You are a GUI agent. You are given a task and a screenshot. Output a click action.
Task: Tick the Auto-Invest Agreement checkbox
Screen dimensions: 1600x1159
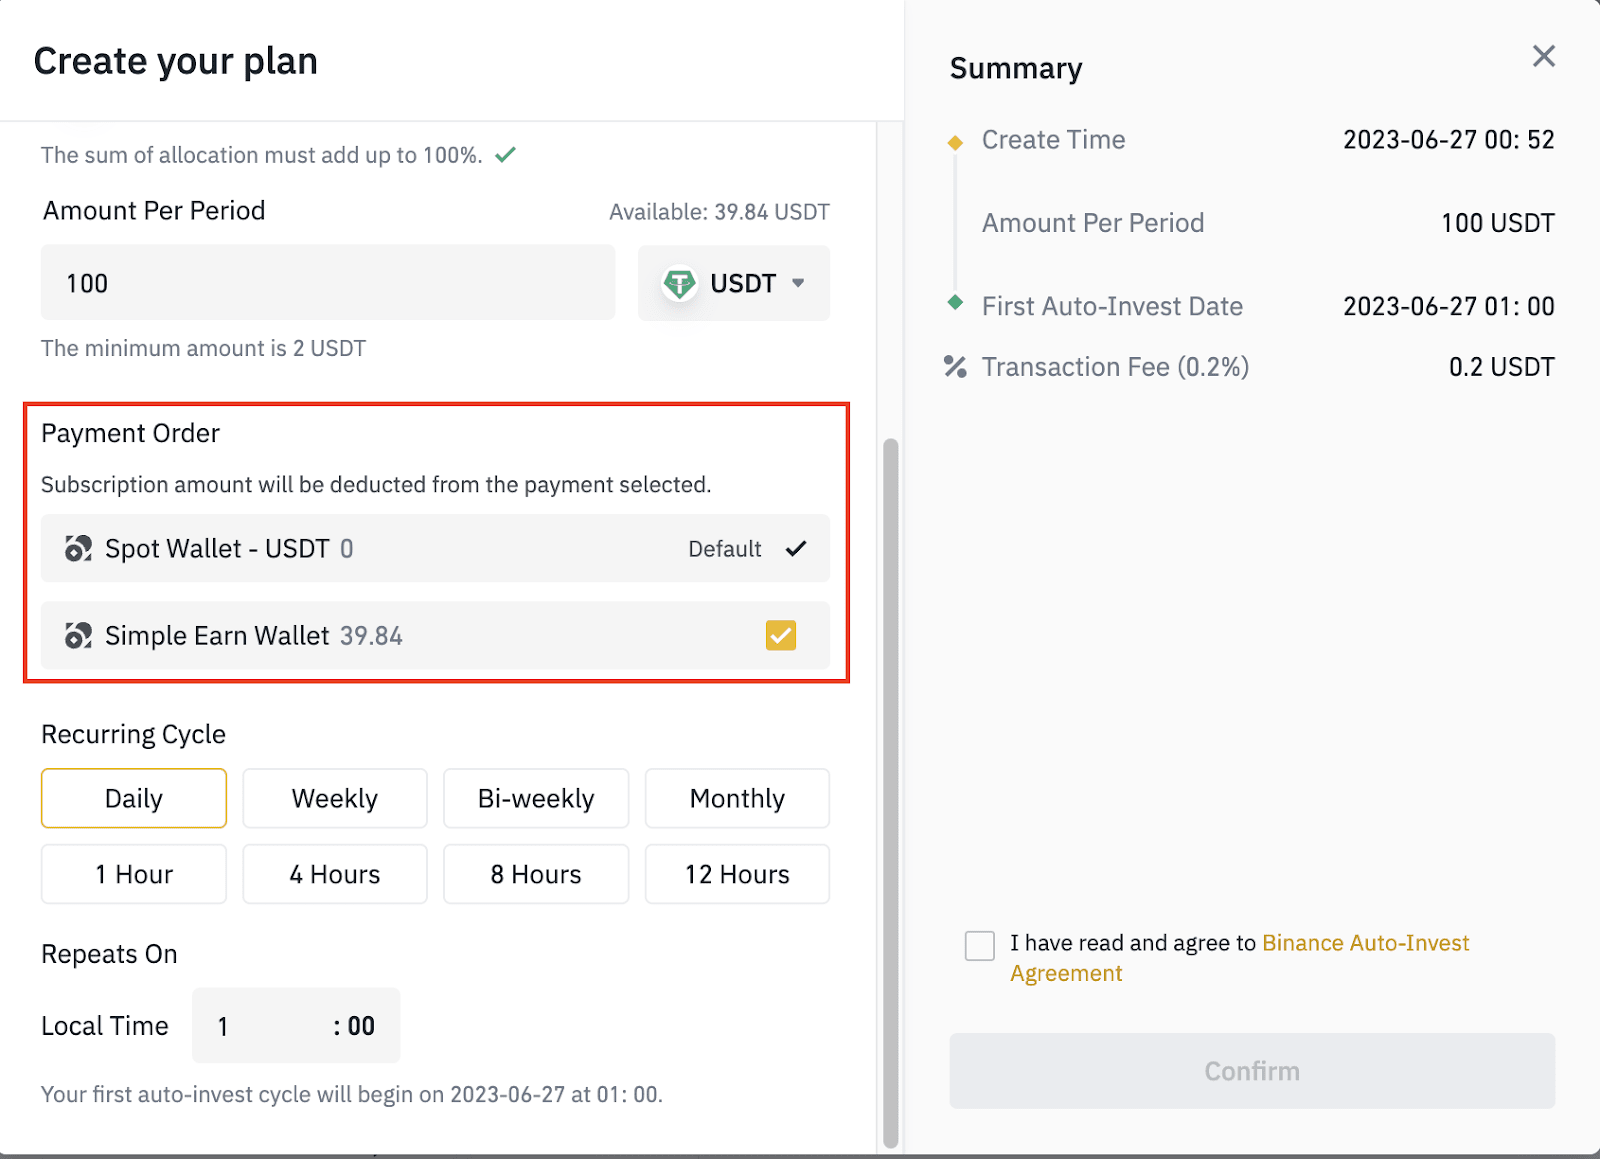pyautogui.click(x=980, y=945)
